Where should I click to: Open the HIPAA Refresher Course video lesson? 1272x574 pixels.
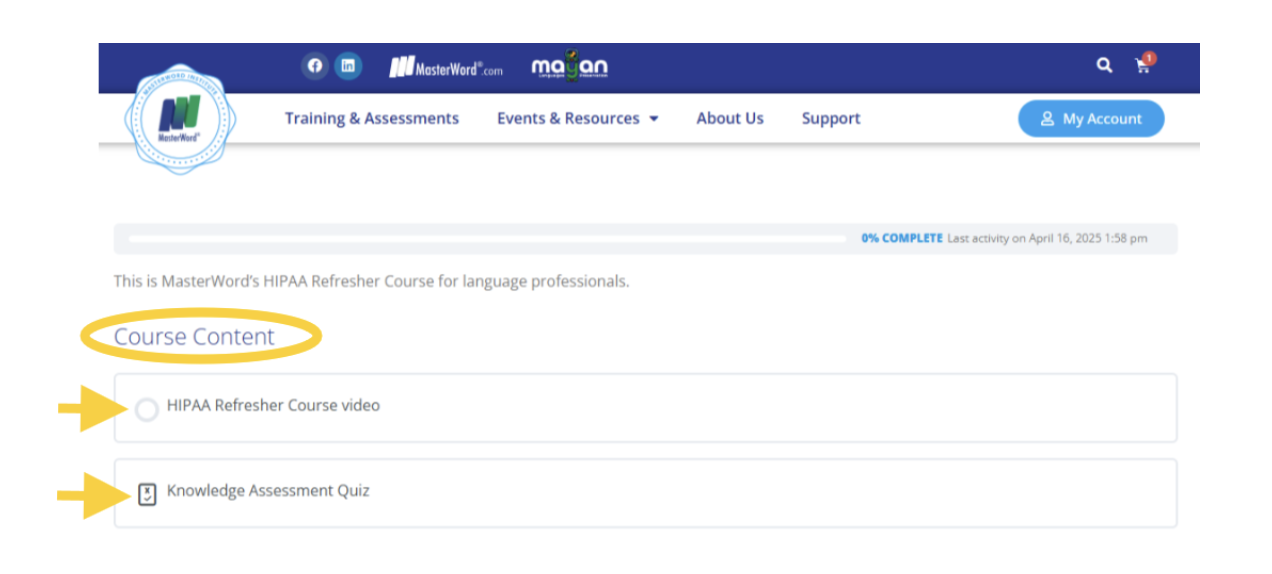[273, 406]
